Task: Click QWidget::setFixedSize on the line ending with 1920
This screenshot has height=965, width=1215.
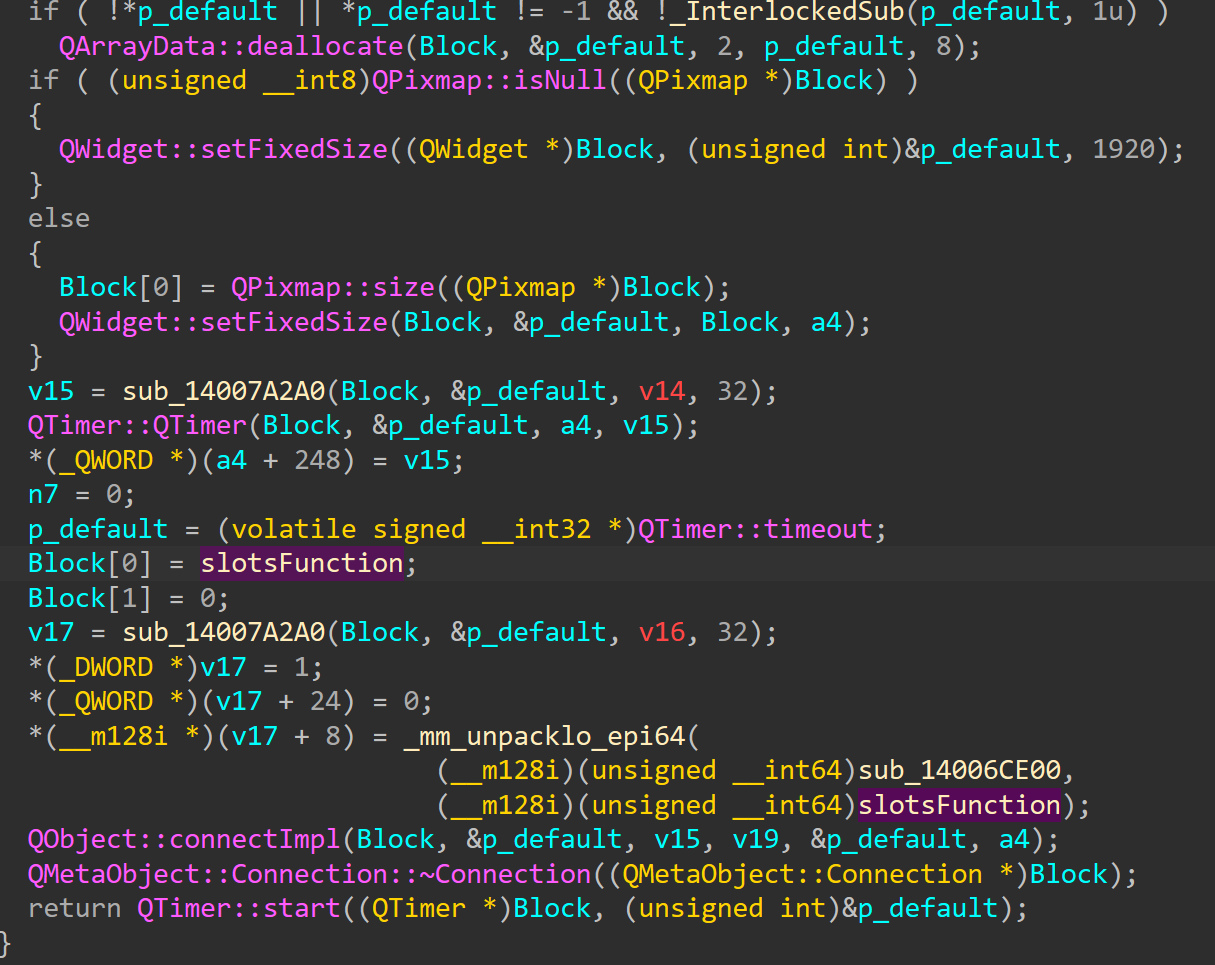Action: tap(223, 149)
